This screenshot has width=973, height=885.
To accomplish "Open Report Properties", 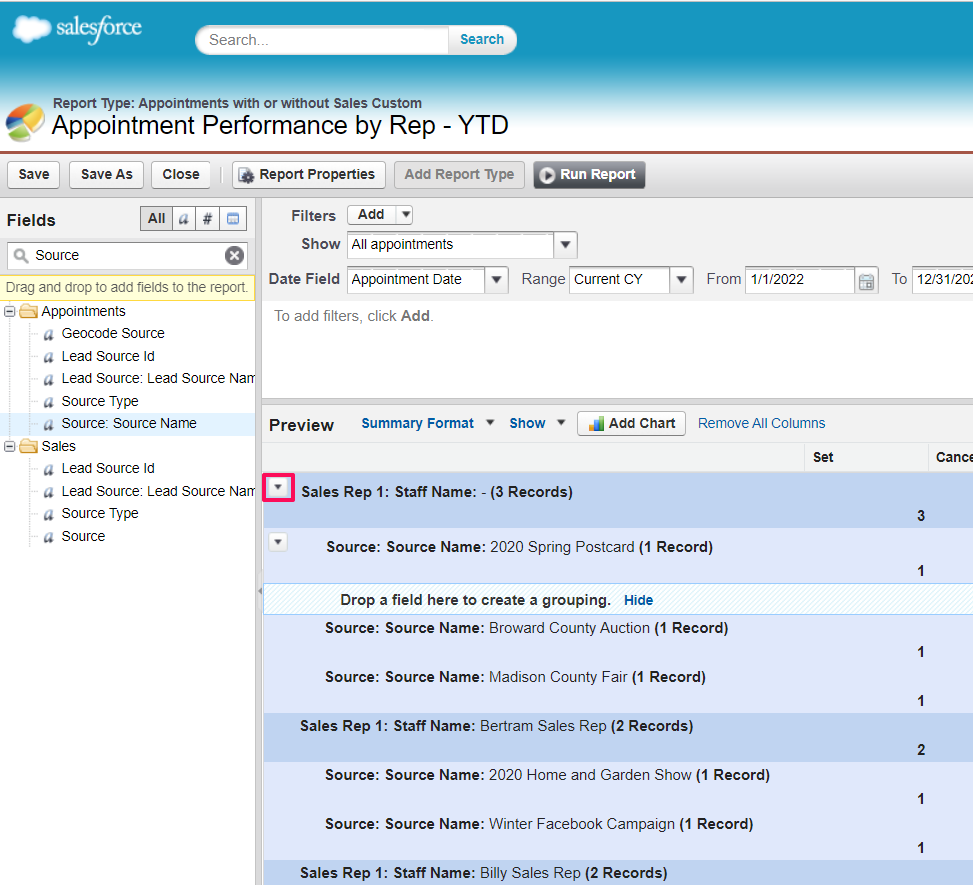I will point(308,175).
